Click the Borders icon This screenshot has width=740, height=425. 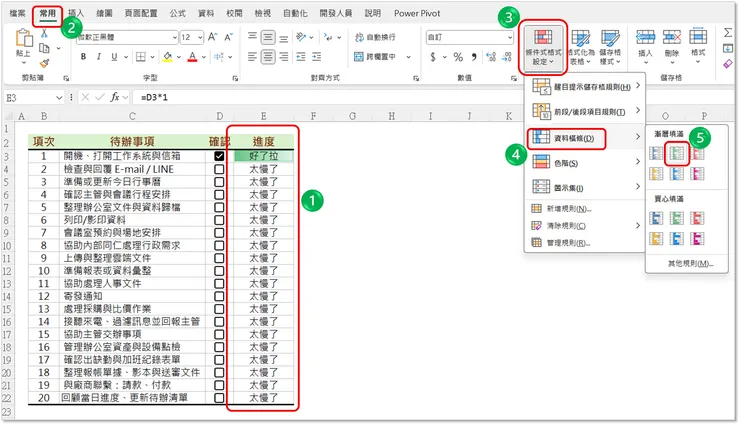coord(141,57)
